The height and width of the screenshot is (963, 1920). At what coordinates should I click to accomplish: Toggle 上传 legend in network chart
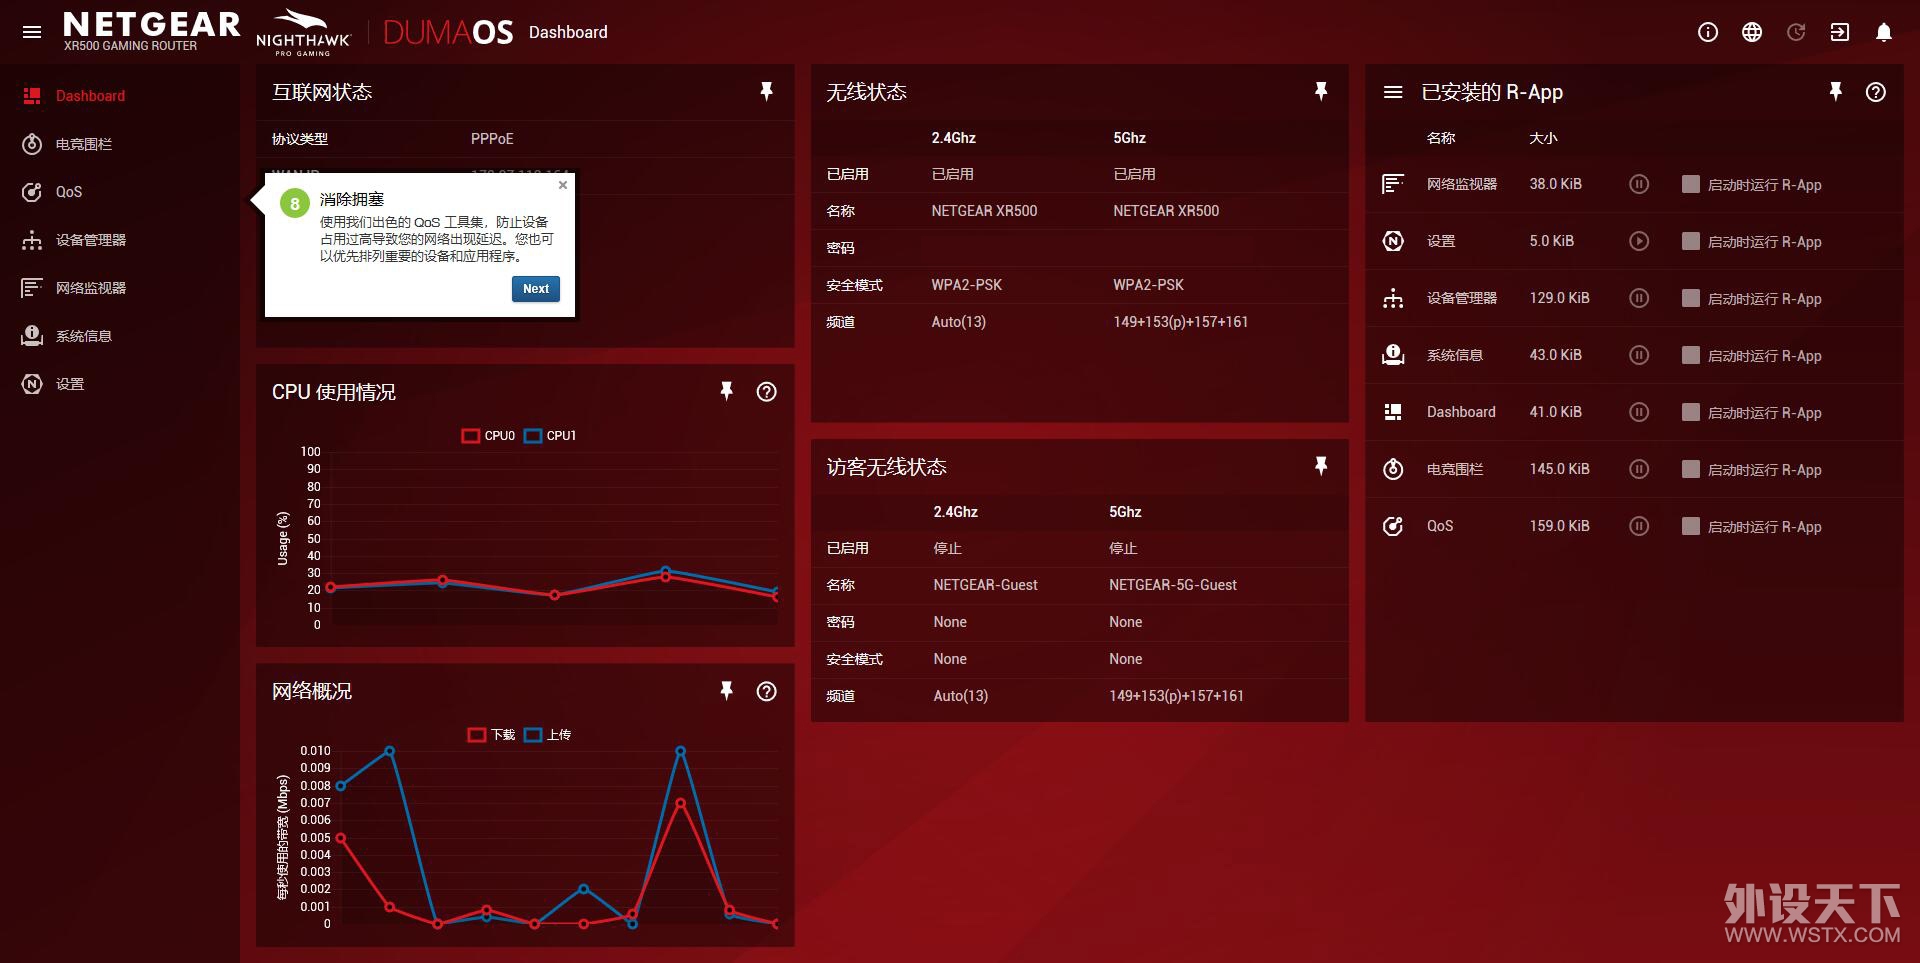click(547, 735)
